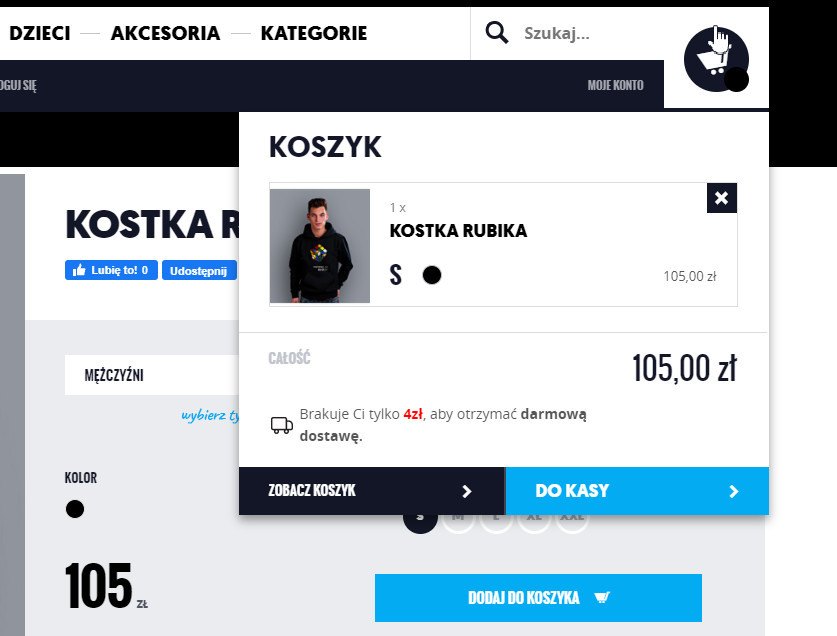The height and width of the screenshot is (636, 837).
Task: Open the shopping cart icon in header
Action: tap(716, 59)
